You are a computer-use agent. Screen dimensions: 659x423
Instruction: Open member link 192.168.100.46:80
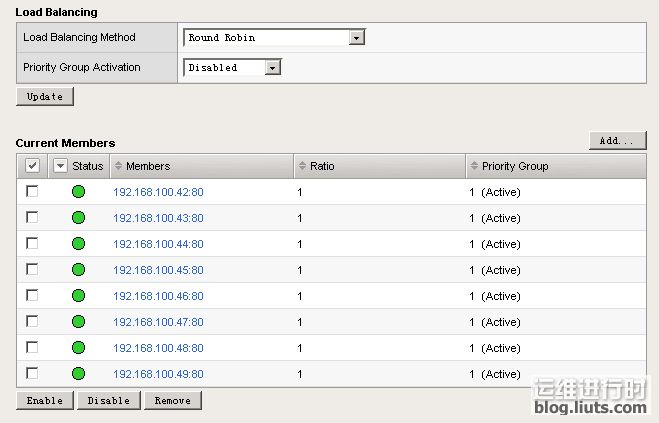tap(158, 296)
